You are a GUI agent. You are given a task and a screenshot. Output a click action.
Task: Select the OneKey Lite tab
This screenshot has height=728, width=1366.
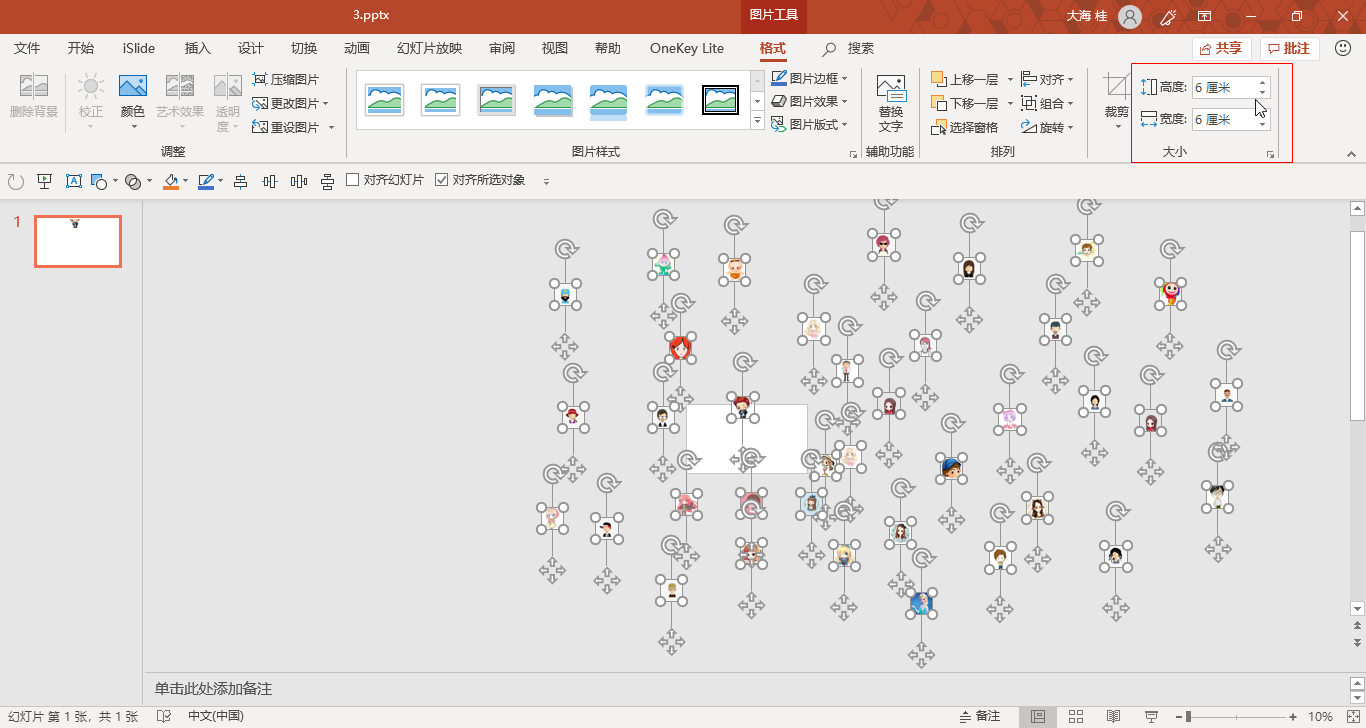coord(687,48)
